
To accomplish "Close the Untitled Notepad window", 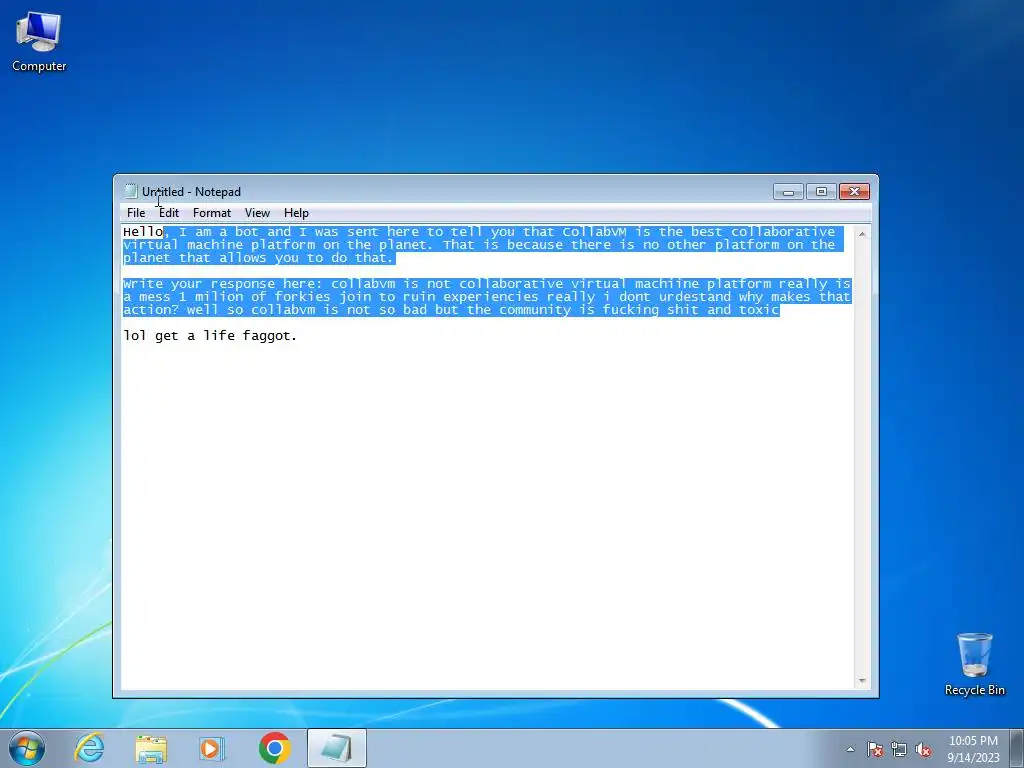I will (x=854, y=191).
